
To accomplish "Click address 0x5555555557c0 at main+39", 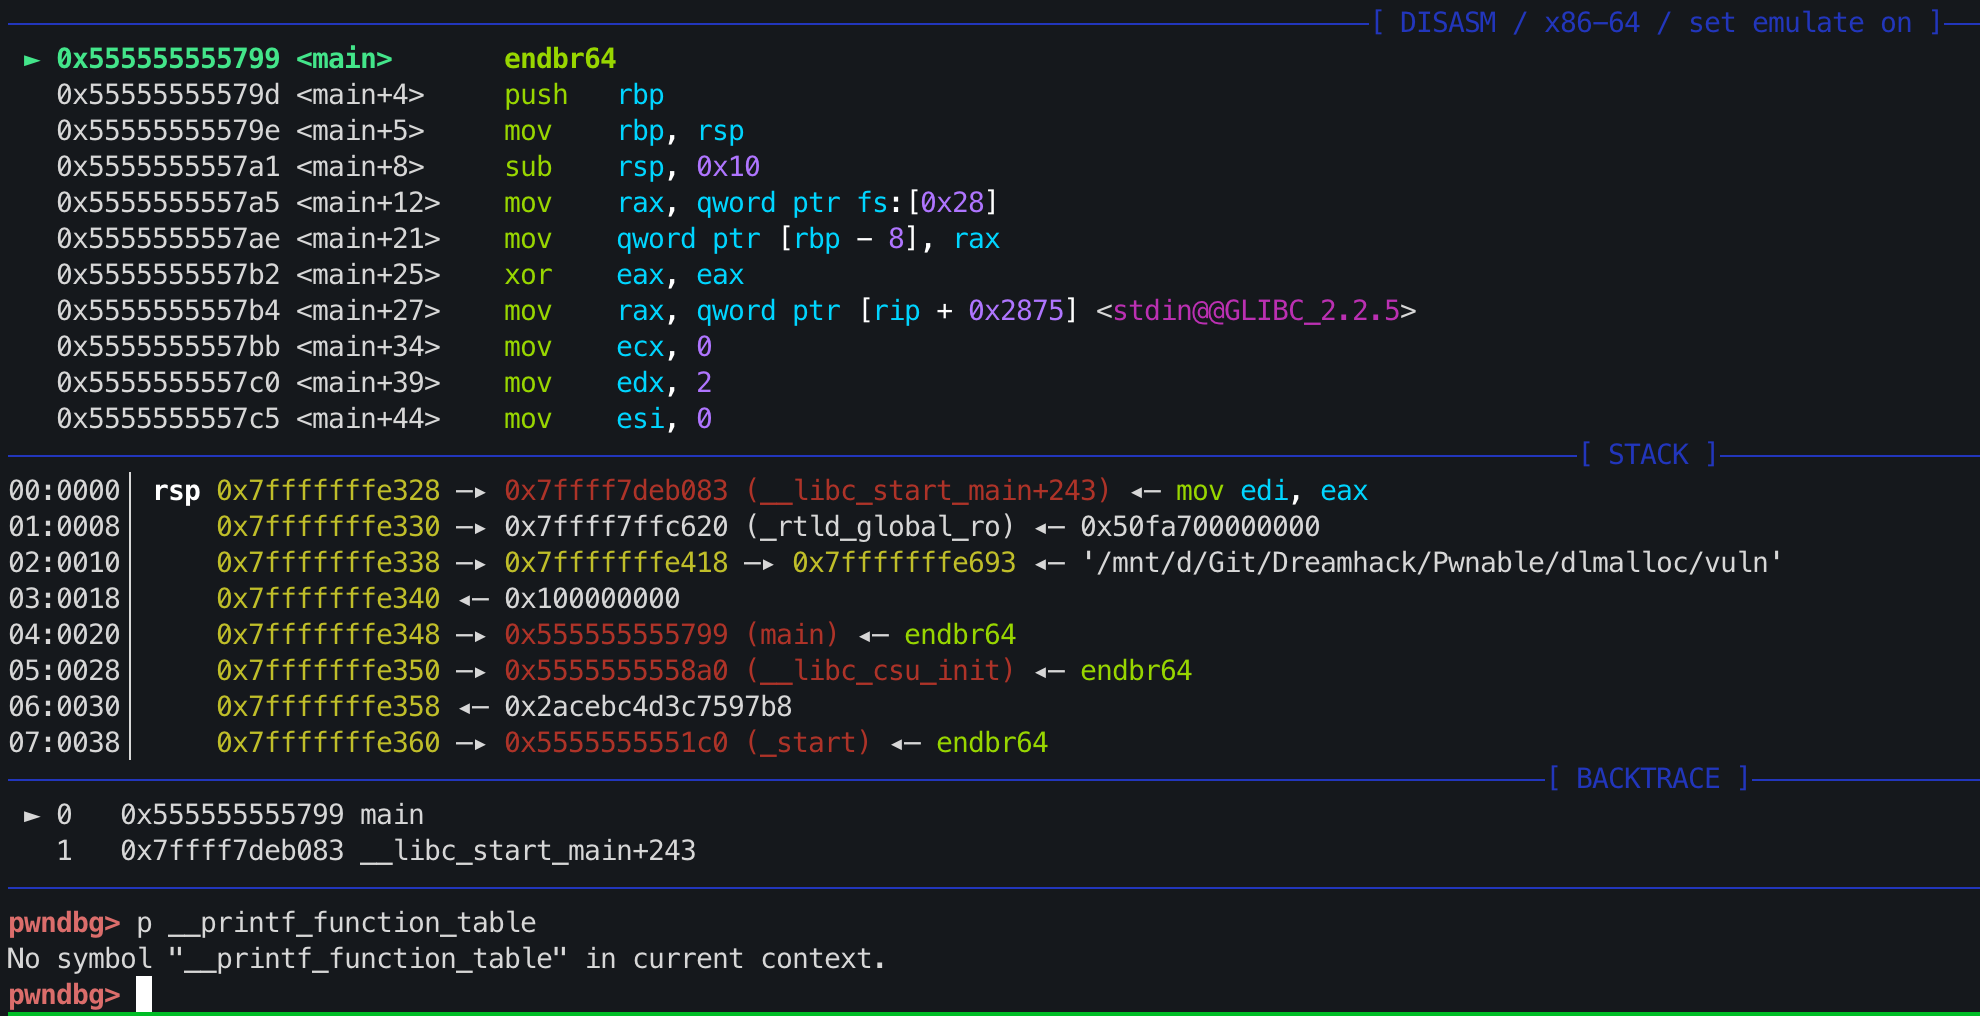I will [x=168, y=383].
